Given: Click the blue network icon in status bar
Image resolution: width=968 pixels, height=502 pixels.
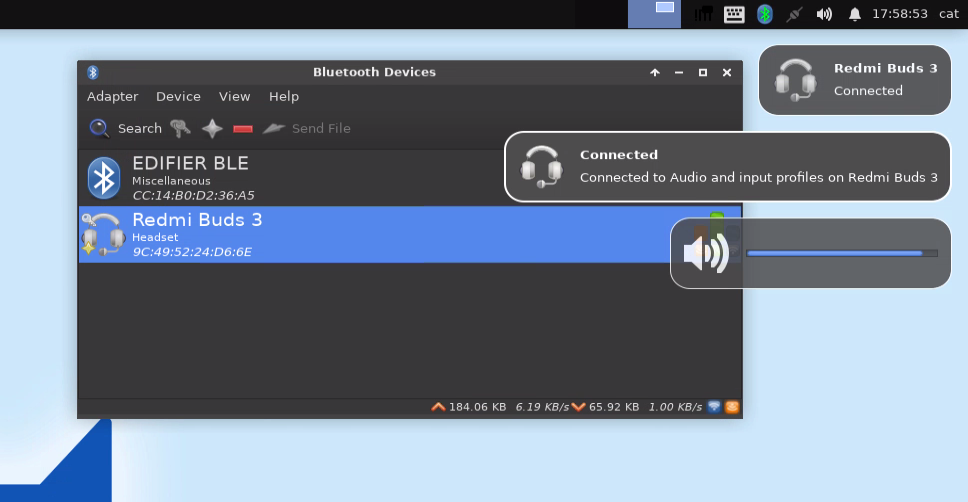Looking at the screenshot, I should (714, 406).
